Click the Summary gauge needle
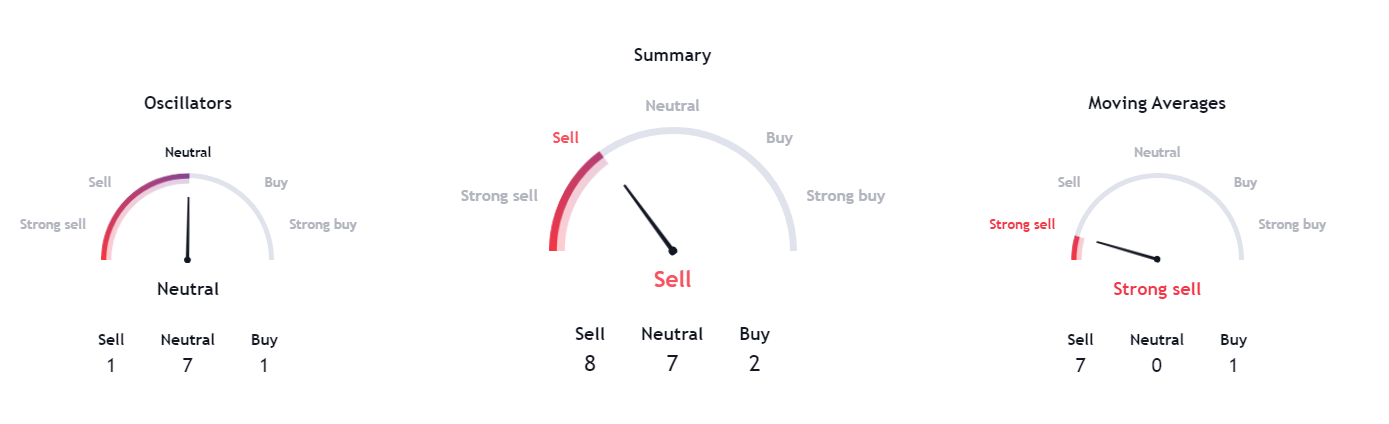Screen dimensions: 1389x424 coord(648,217)
